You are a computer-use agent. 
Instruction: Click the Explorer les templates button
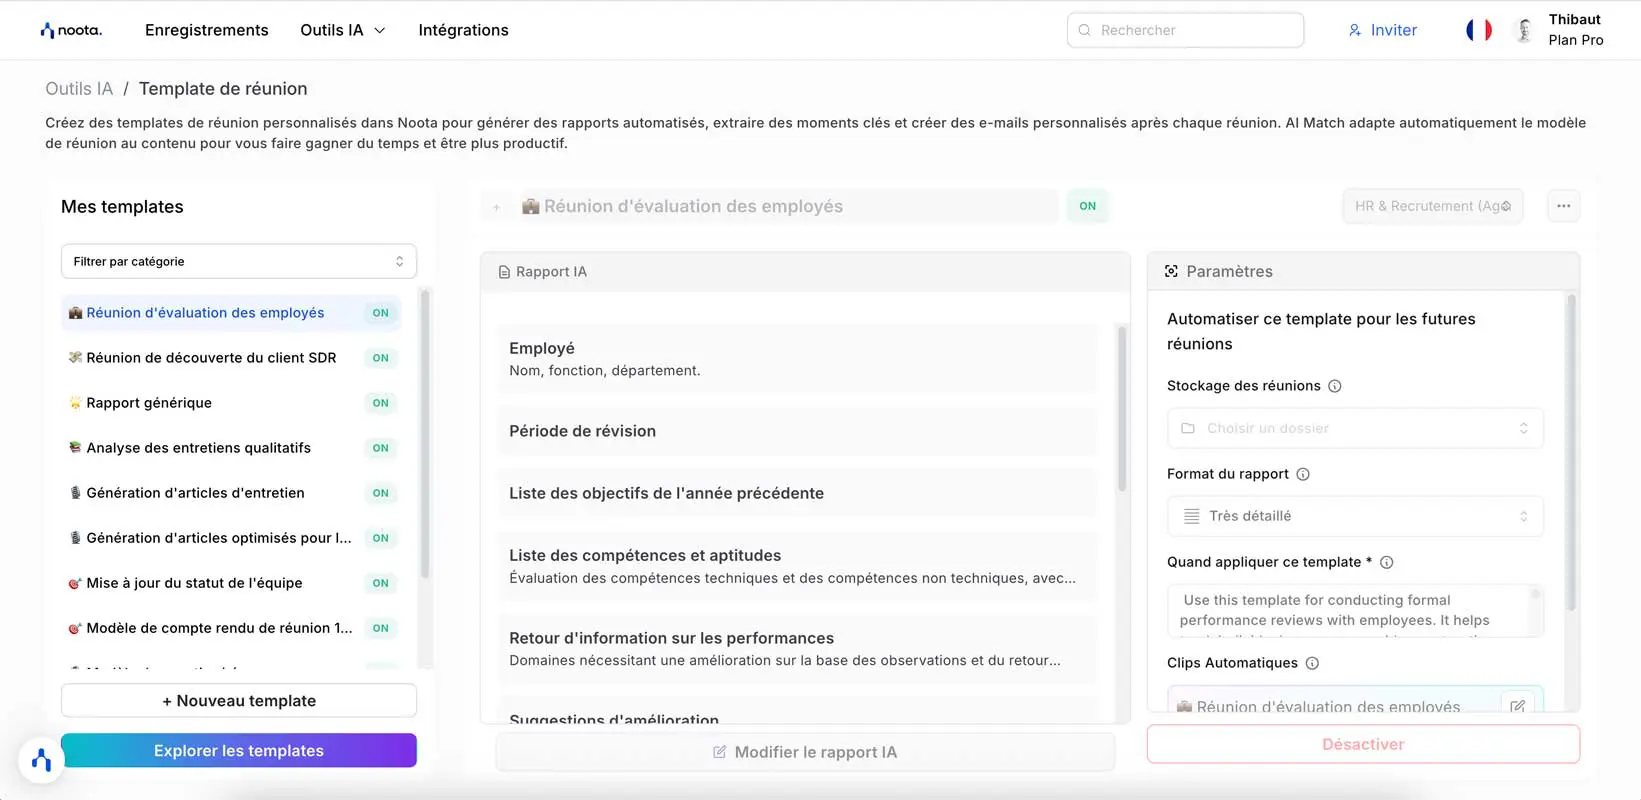pos(238,751)
